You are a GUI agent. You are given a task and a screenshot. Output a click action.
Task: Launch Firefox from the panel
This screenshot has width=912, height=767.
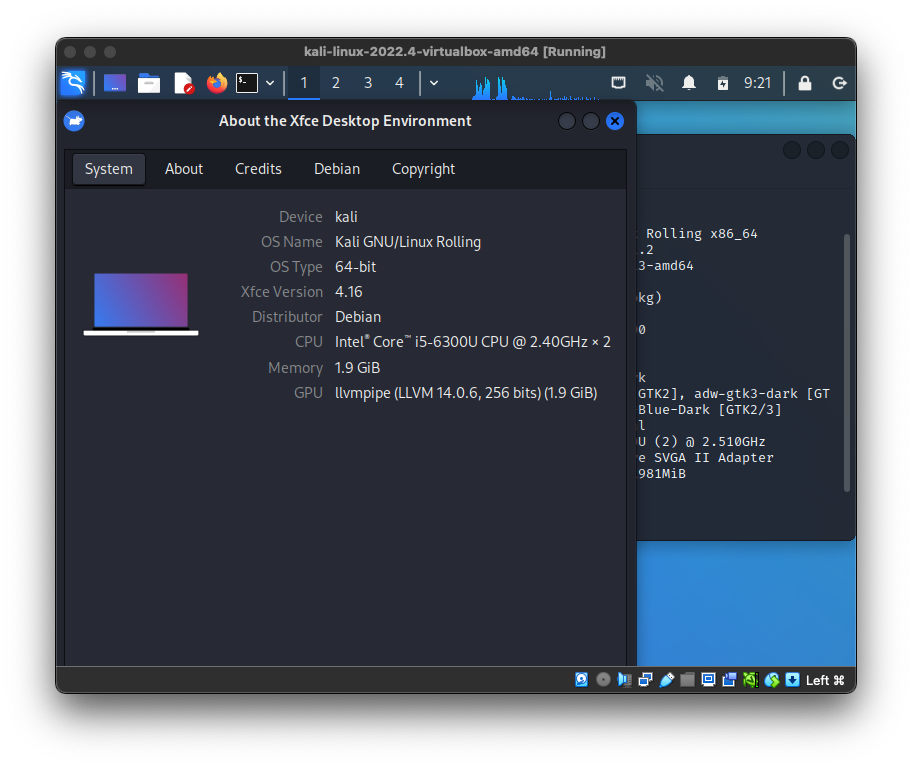click(x=217, y=83)
